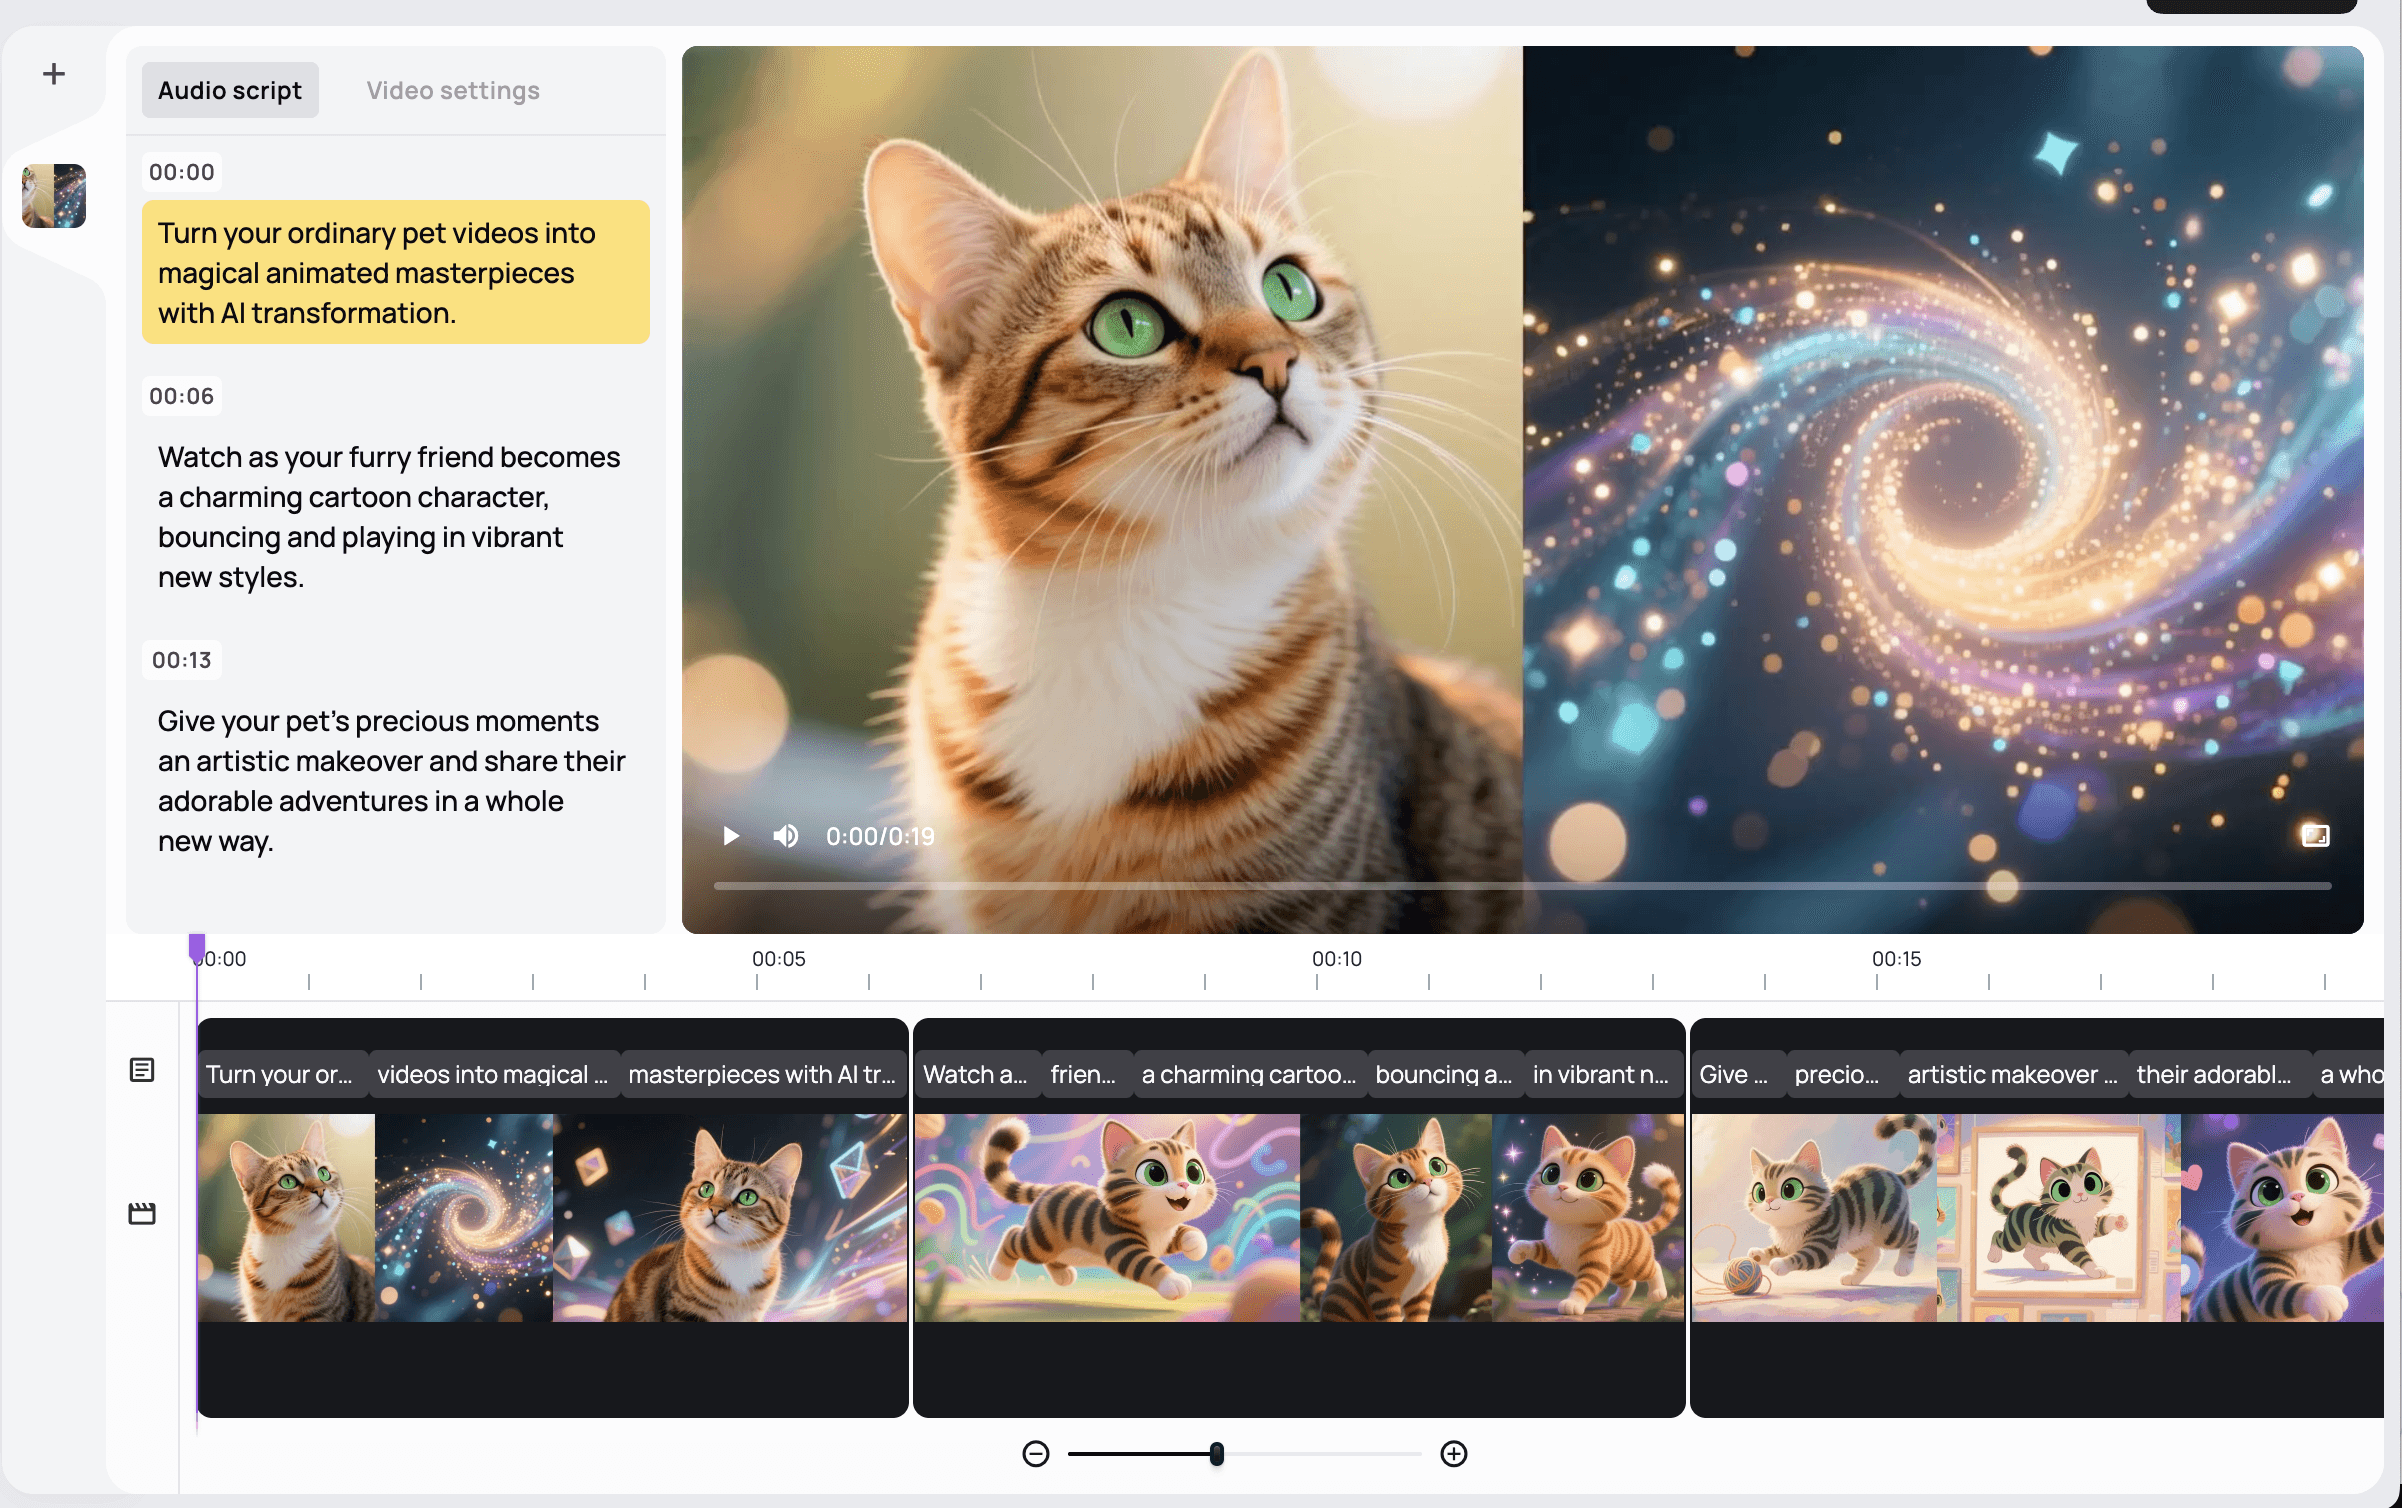Click the zoom in plus icon
Image resolution: width=2402 pixels, height=1508 pixels.
1454,1454
